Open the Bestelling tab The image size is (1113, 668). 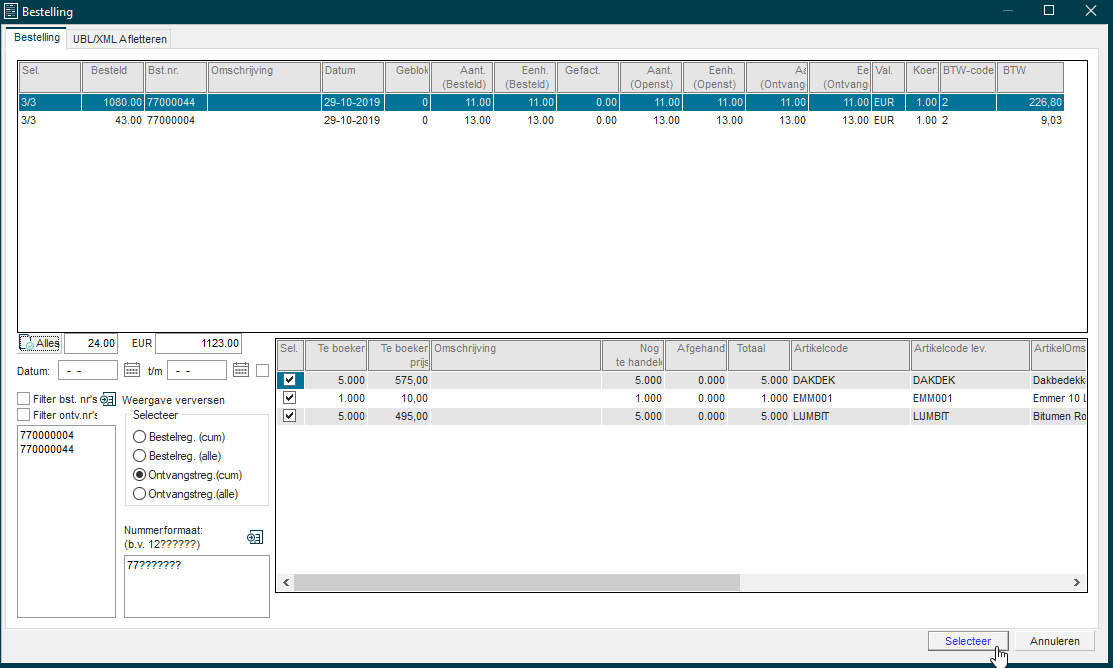(x=36, y=38)
